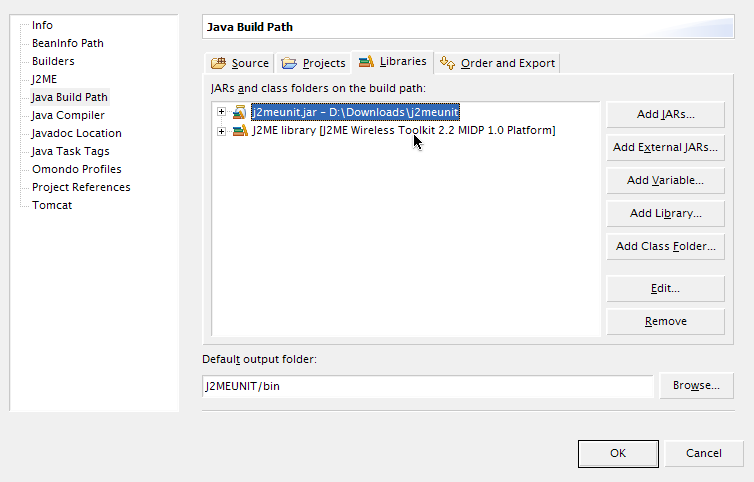
Task: Expand the J2ME library tree node
Action: pyautogui.click(x=222, y=131)
